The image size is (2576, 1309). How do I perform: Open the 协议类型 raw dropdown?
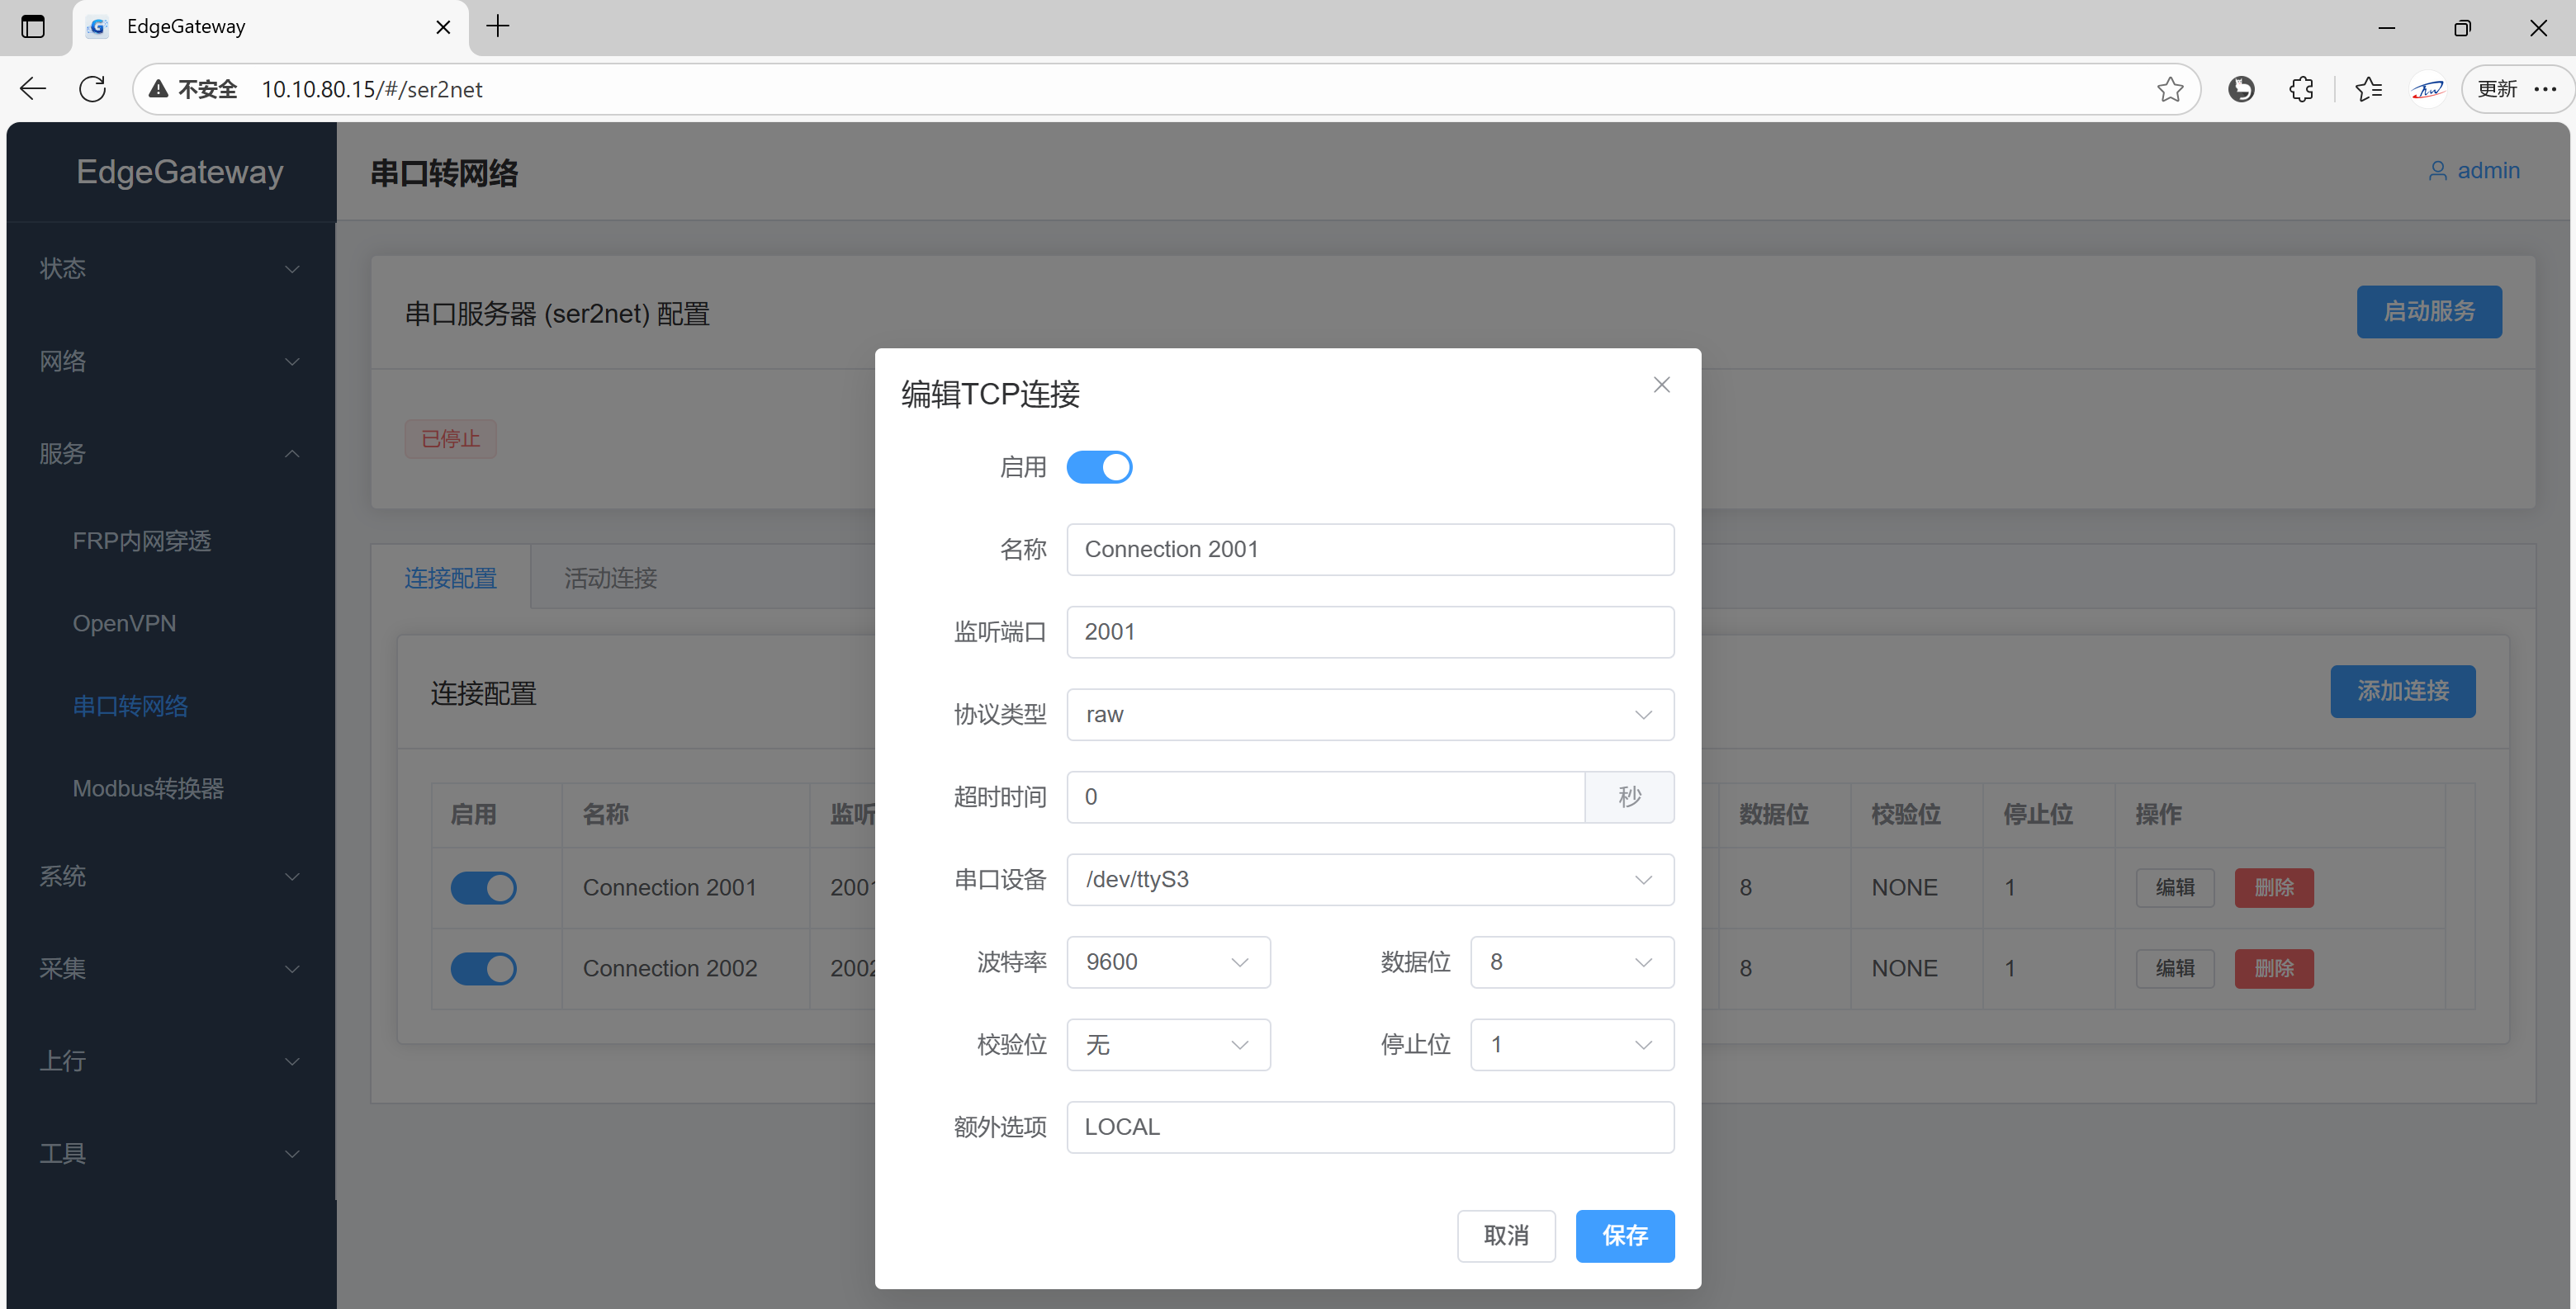(x=1369, y=714)
